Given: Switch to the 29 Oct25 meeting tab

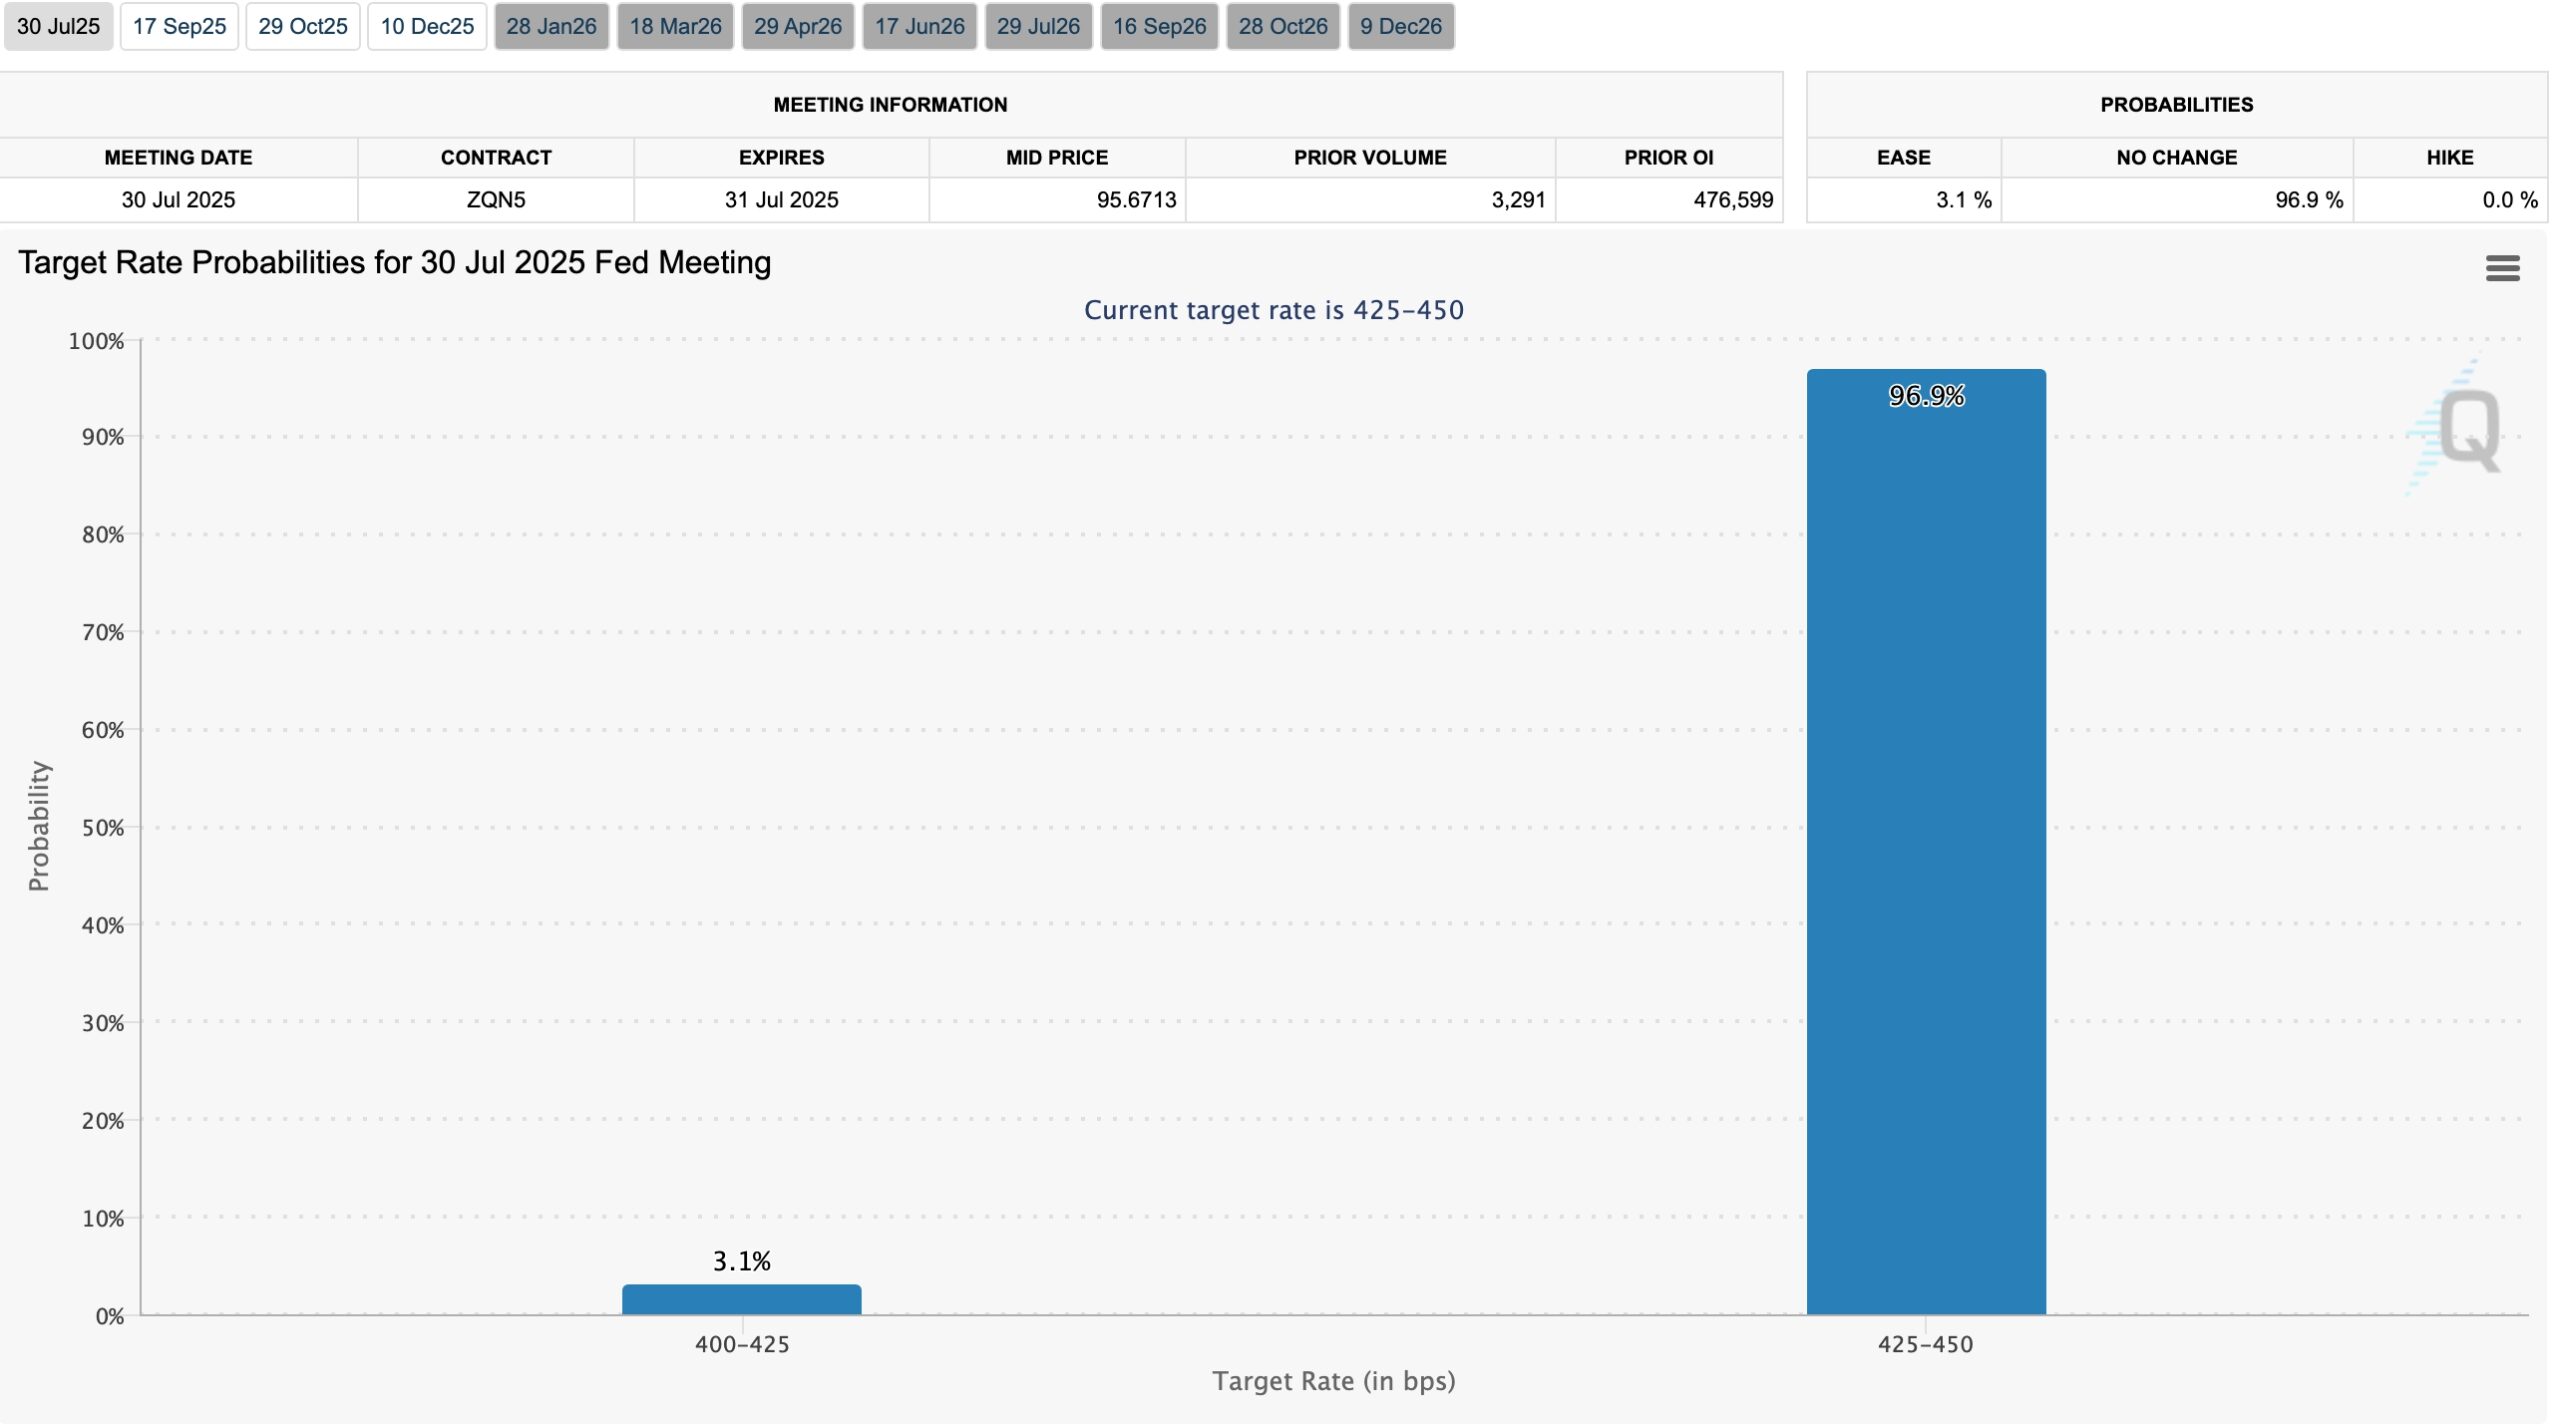Looking at the screenshot, I should pyautogui.click(x=303, y=27).
